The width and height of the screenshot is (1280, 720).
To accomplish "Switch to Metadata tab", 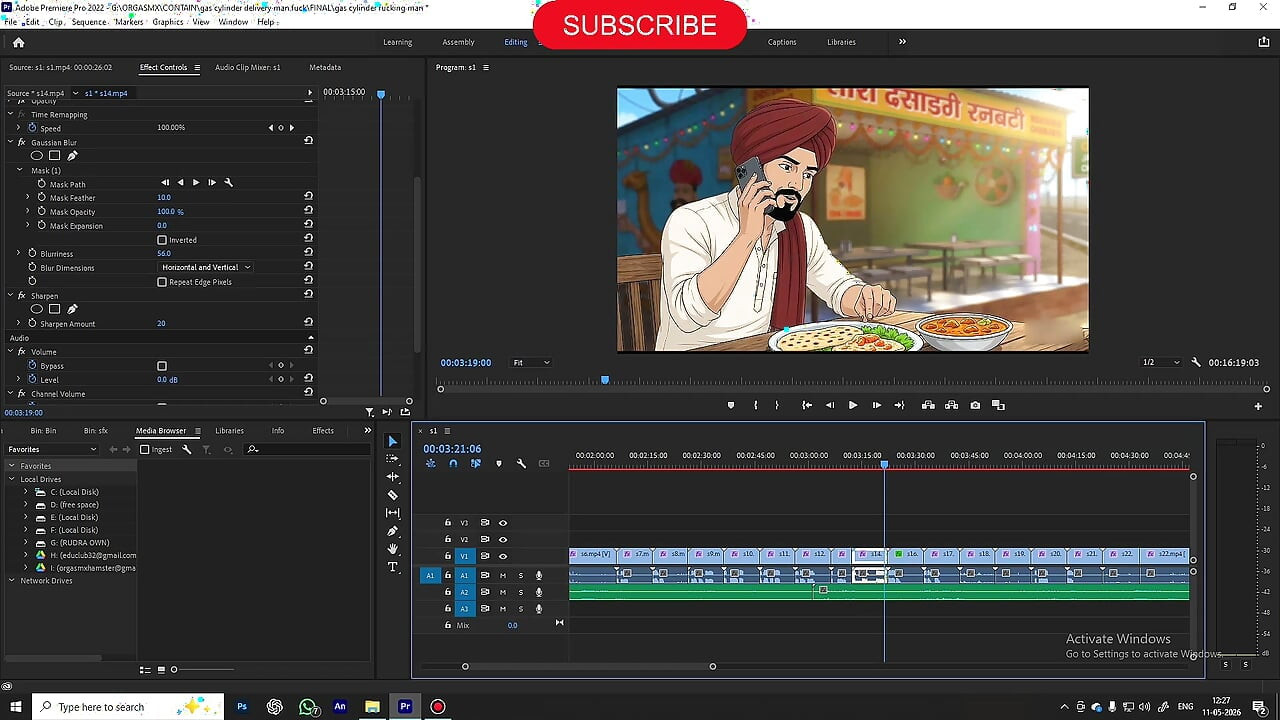I will pyautogui.click(x=325, y=67).
